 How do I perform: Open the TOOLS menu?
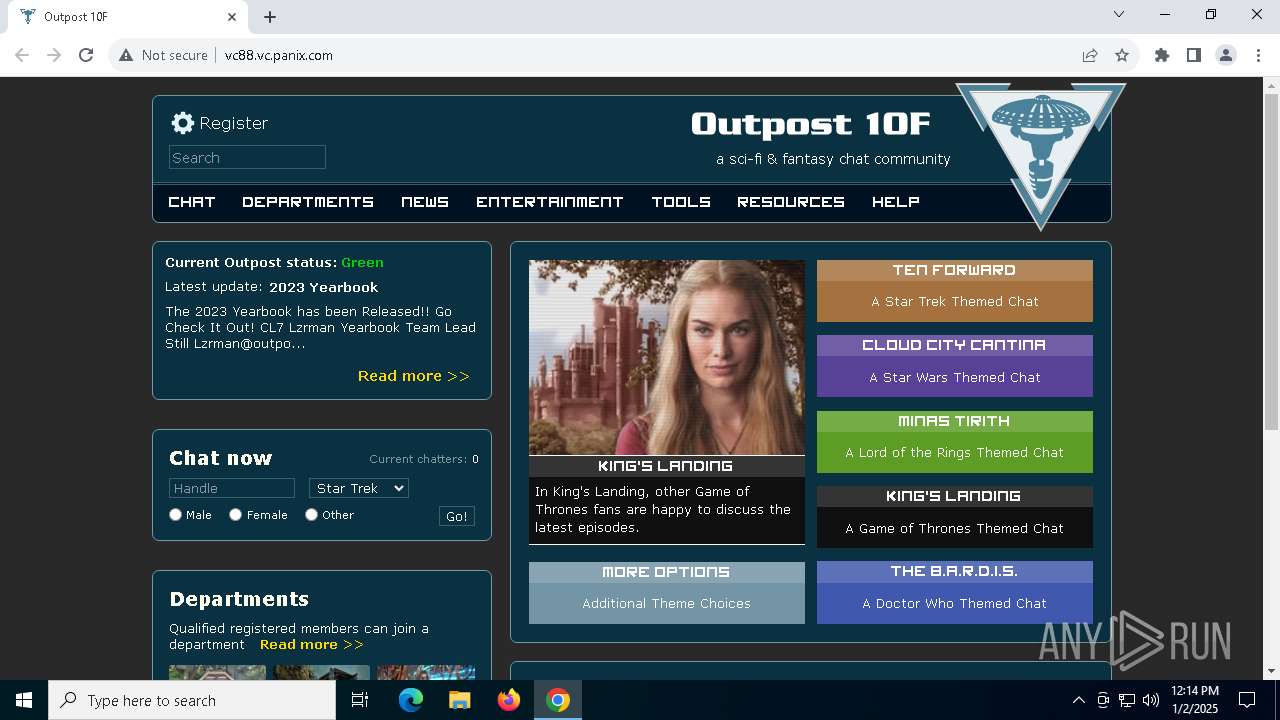pos(681,202)
